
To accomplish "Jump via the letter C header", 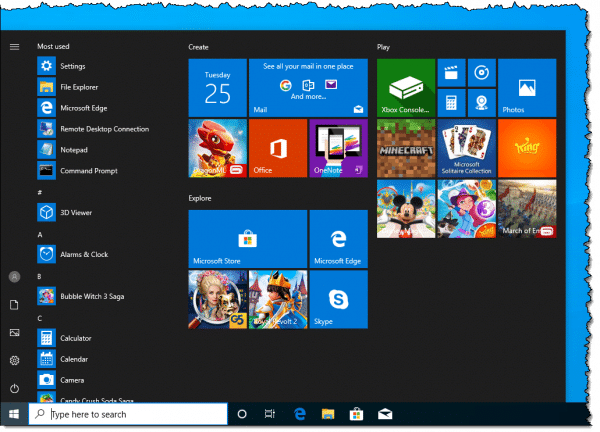I will 40,318.
